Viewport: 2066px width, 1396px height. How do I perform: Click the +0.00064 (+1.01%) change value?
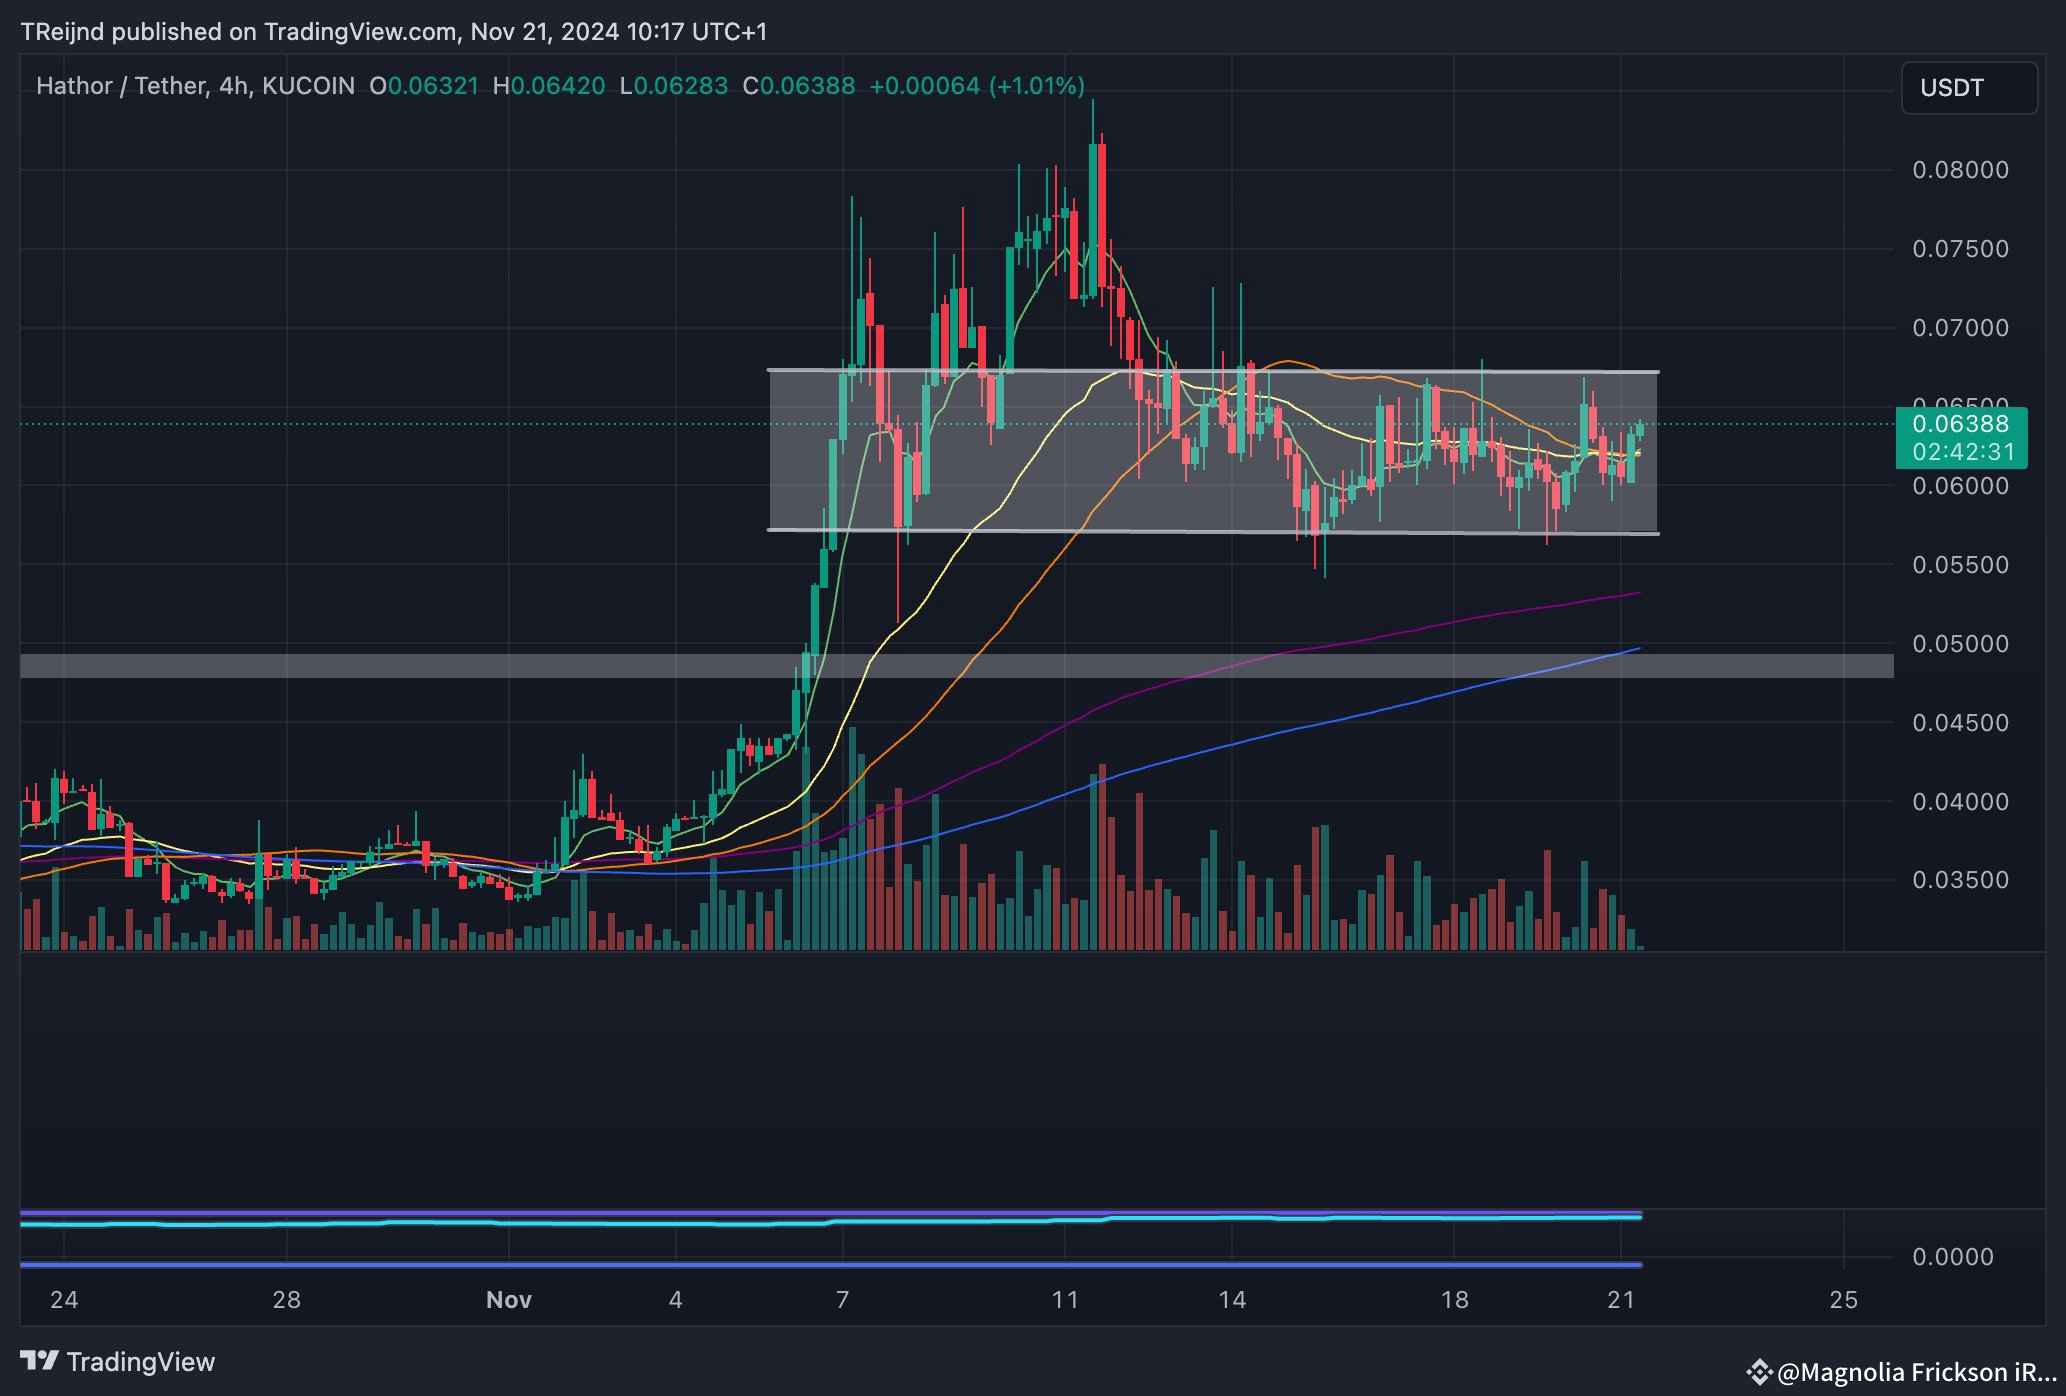977,86
